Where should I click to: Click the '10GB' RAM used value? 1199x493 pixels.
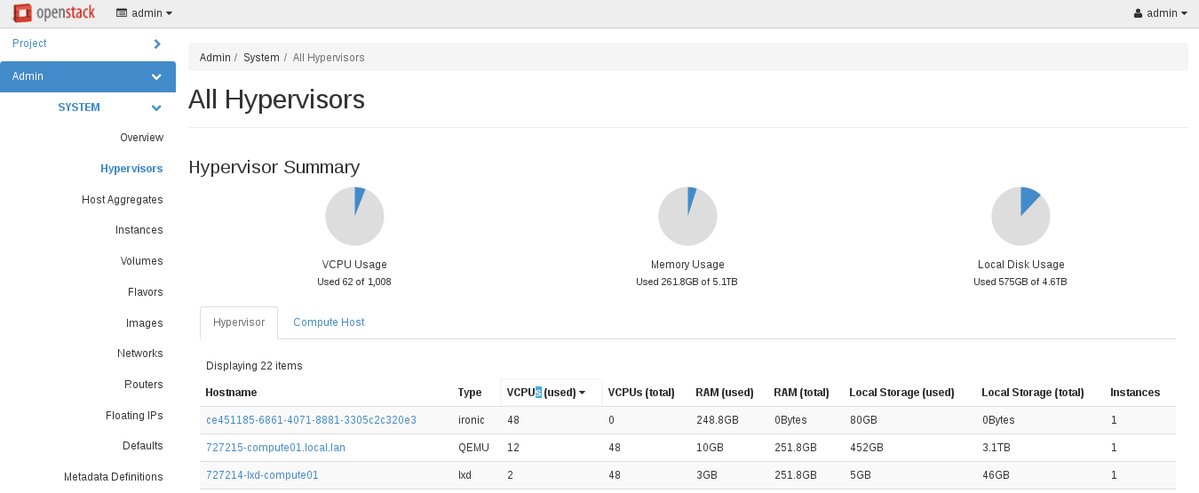point(710,448)
